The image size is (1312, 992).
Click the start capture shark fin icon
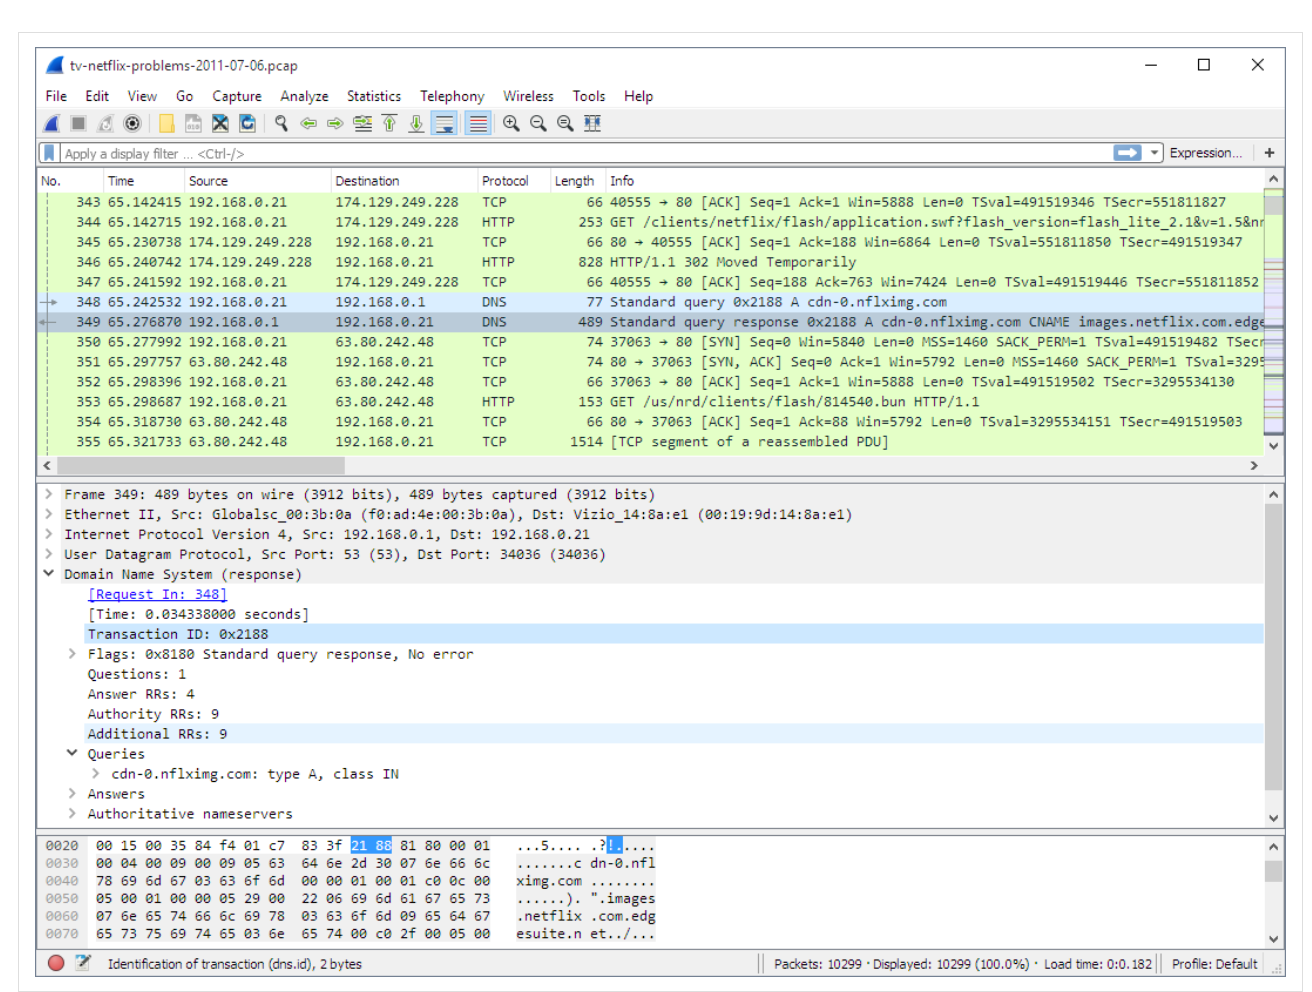(52, 123)
